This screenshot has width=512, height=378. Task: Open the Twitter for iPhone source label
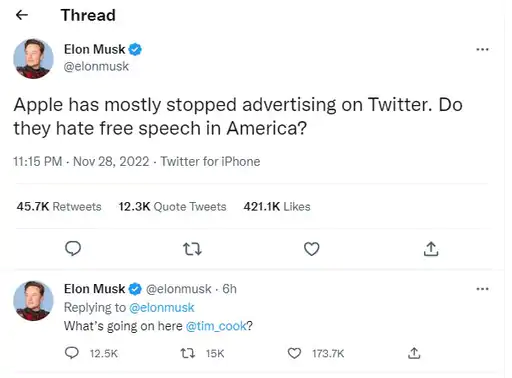(x=210, y=161)
